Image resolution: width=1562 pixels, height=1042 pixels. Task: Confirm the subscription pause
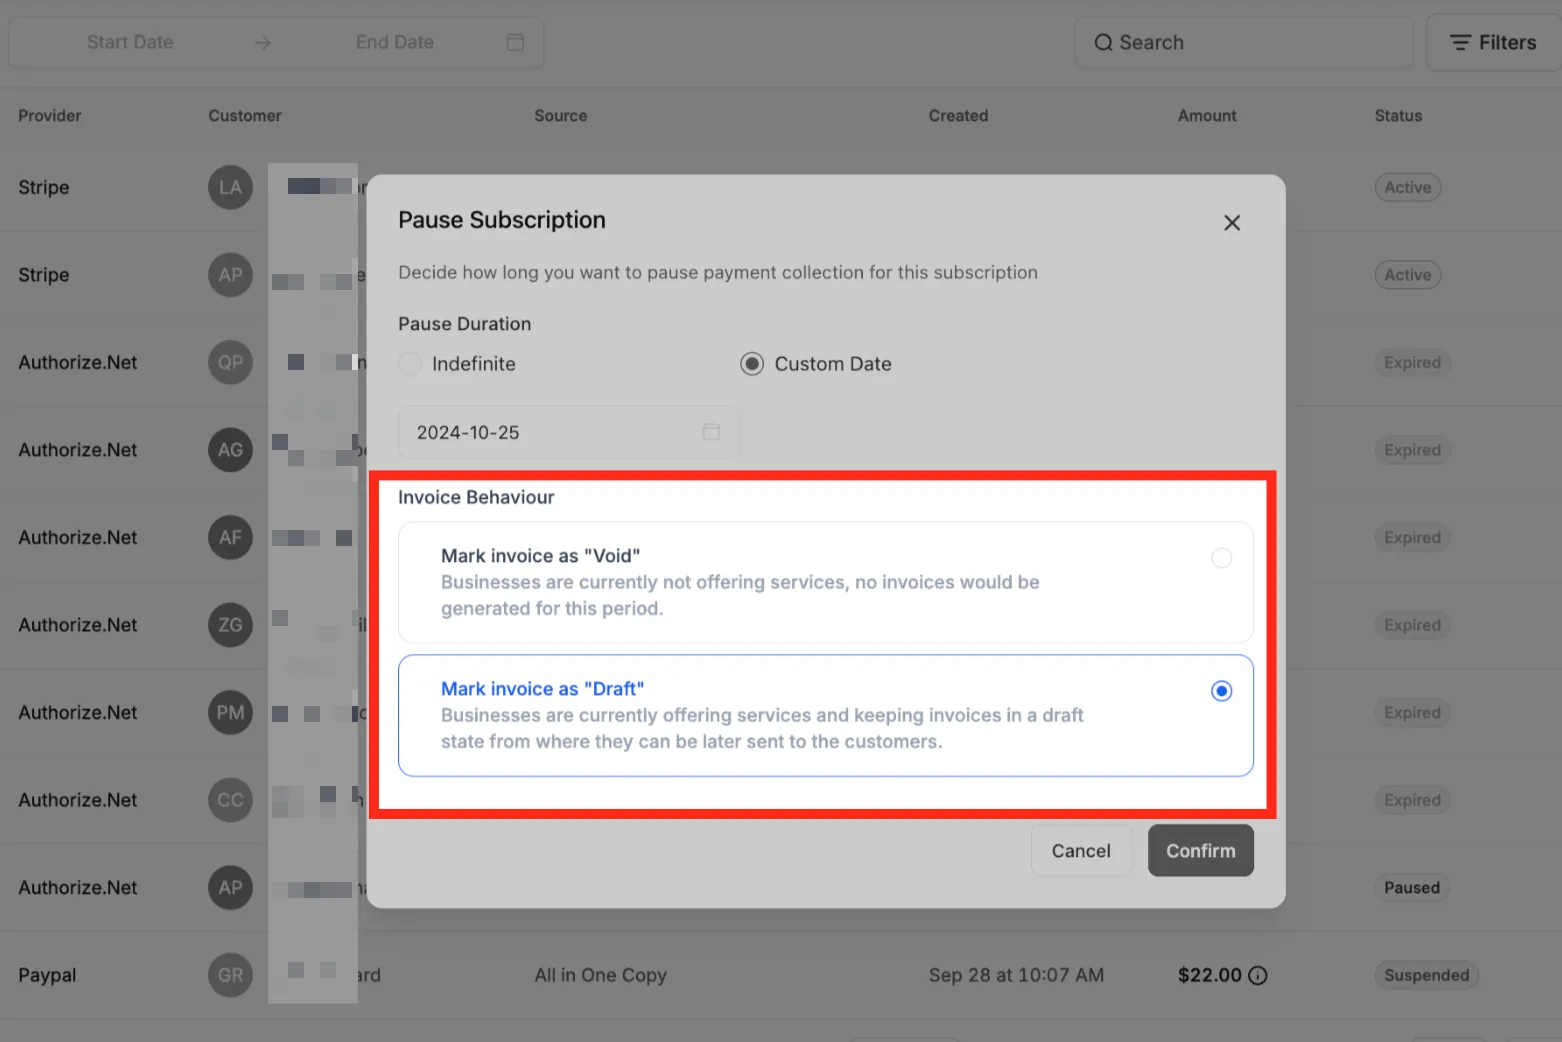[1201, 850]
